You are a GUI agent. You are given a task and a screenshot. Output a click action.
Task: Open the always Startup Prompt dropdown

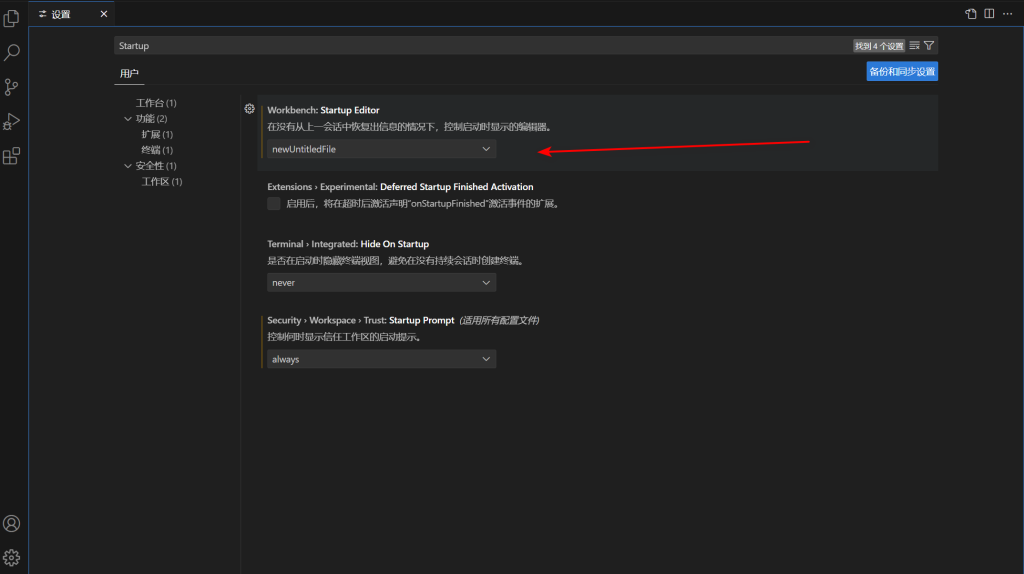[381, 359]
